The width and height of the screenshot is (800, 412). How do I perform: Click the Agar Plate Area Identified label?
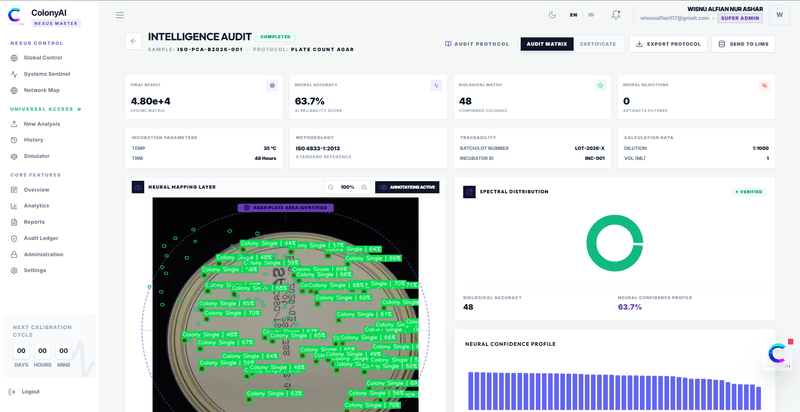(286, 208)
